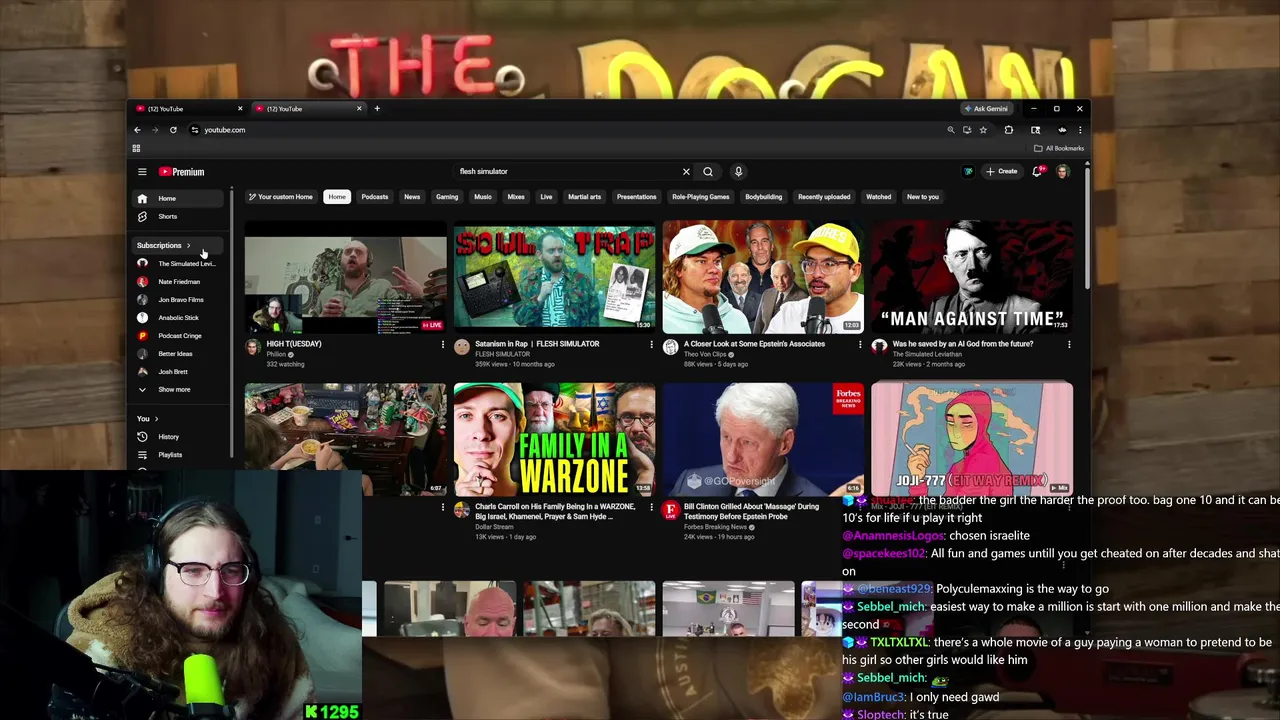1280x720 pixels.
Task: Open more options for Epstein's Associates video
Action: point(860,344)
